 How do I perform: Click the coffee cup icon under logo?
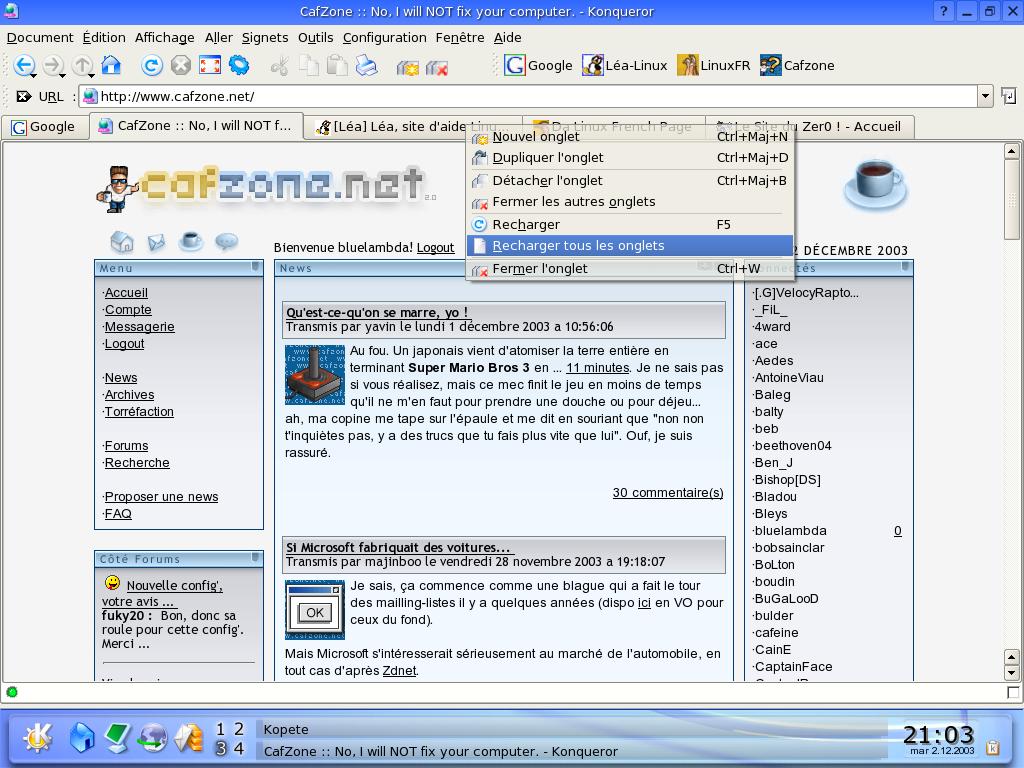191,241
